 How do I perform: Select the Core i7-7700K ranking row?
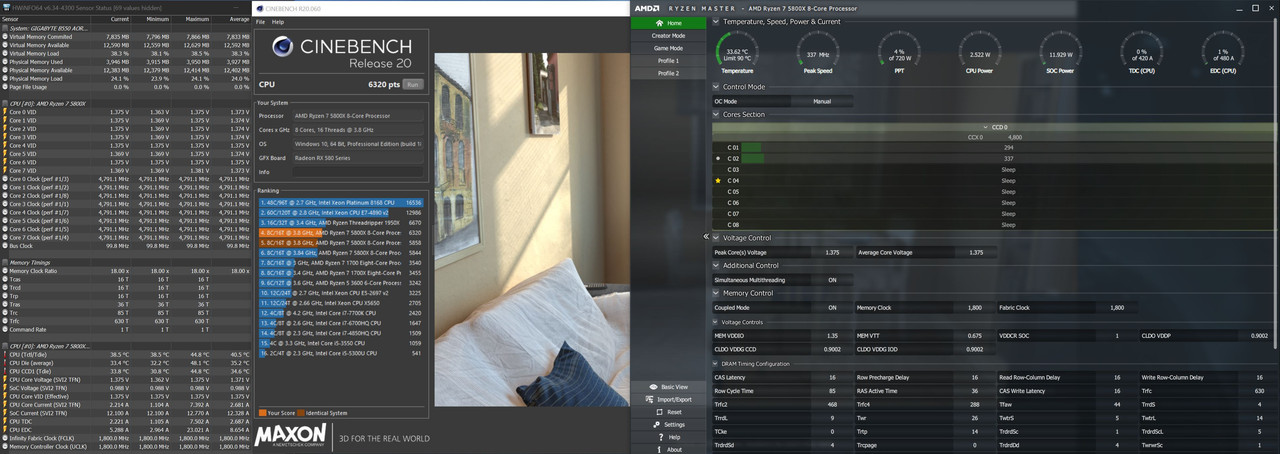(340, 312)
